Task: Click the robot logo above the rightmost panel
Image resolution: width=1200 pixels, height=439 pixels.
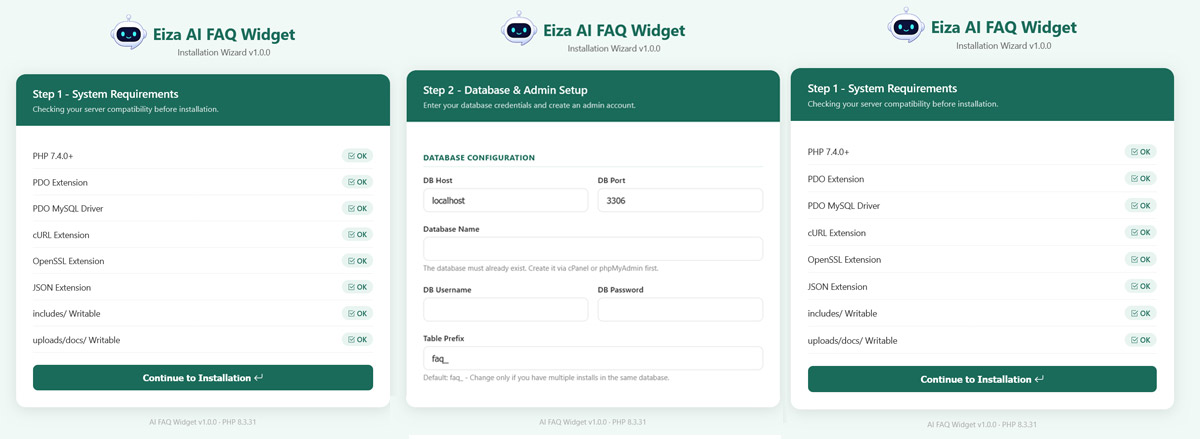Action: pyautogui.click(x=906, y=26)
